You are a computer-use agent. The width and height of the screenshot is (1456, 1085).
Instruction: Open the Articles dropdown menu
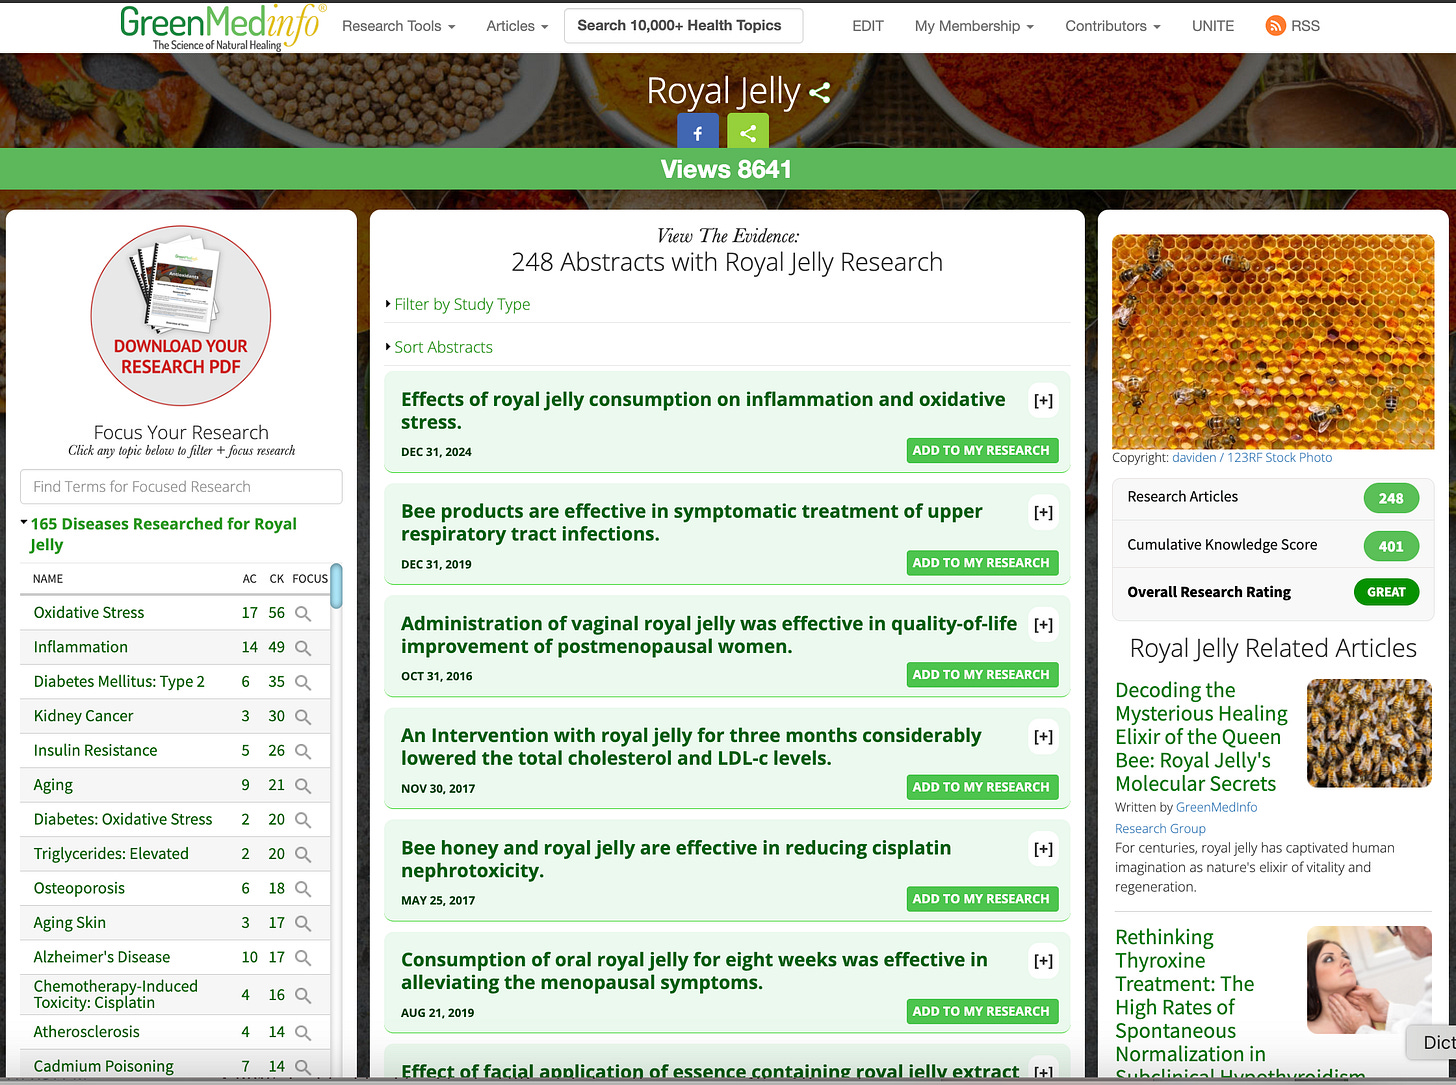(517, 26)
